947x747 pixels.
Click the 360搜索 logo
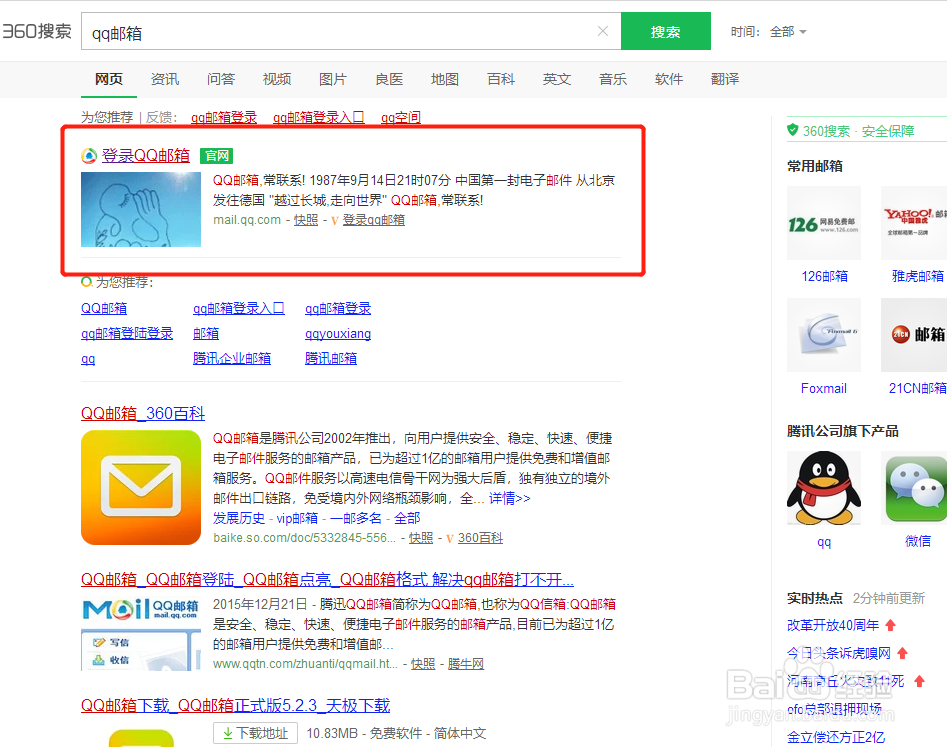[37, 31]
